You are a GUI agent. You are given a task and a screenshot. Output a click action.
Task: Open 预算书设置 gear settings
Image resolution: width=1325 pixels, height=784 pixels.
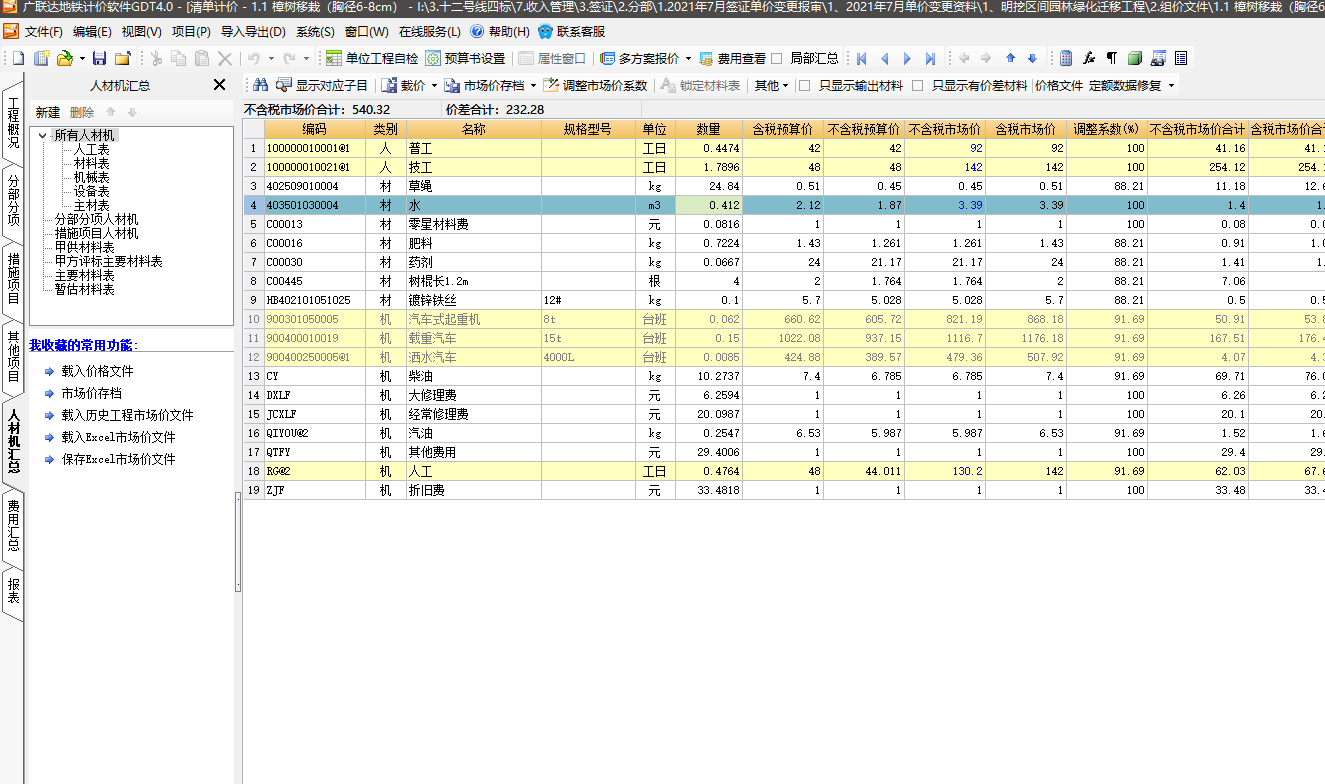465,59
